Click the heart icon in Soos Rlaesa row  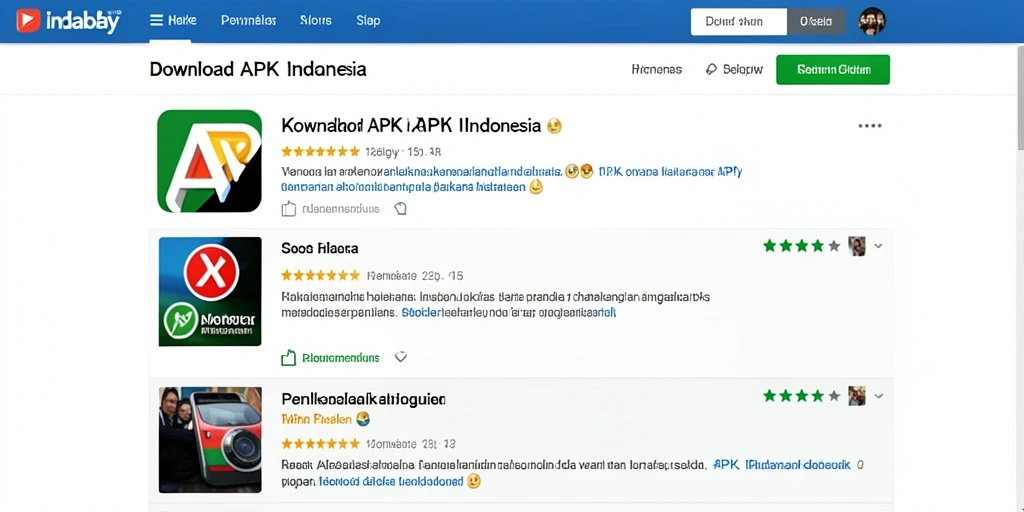[402, 357]
